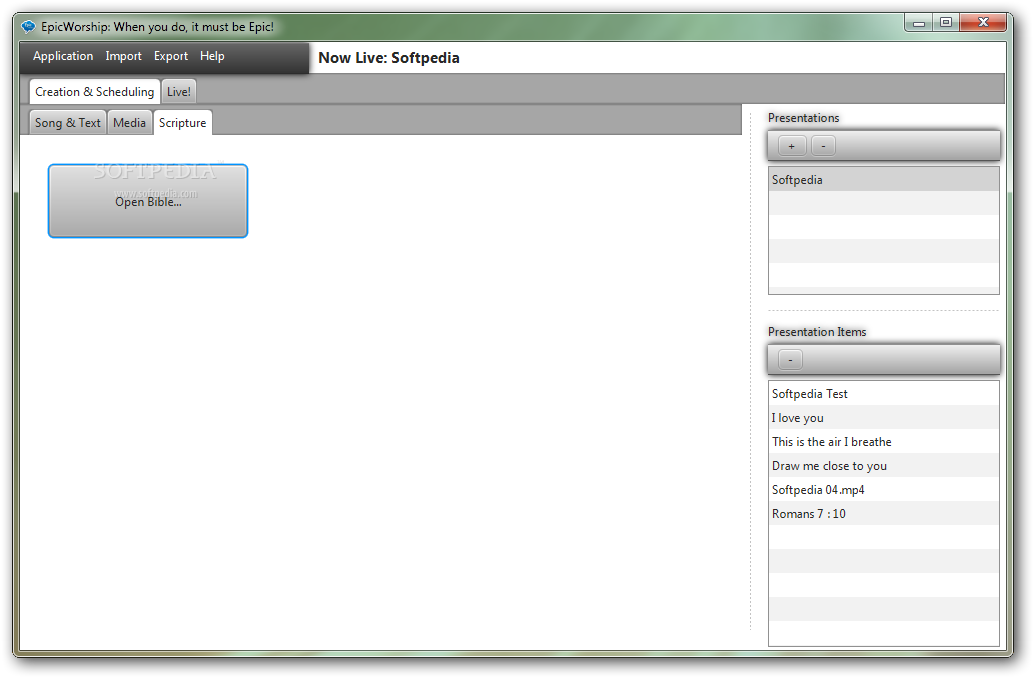The height and width of the screenshot is (678, 1034).
Task: Remove presentation using the minus button under Presentations
Action: [x=823, y=146]
